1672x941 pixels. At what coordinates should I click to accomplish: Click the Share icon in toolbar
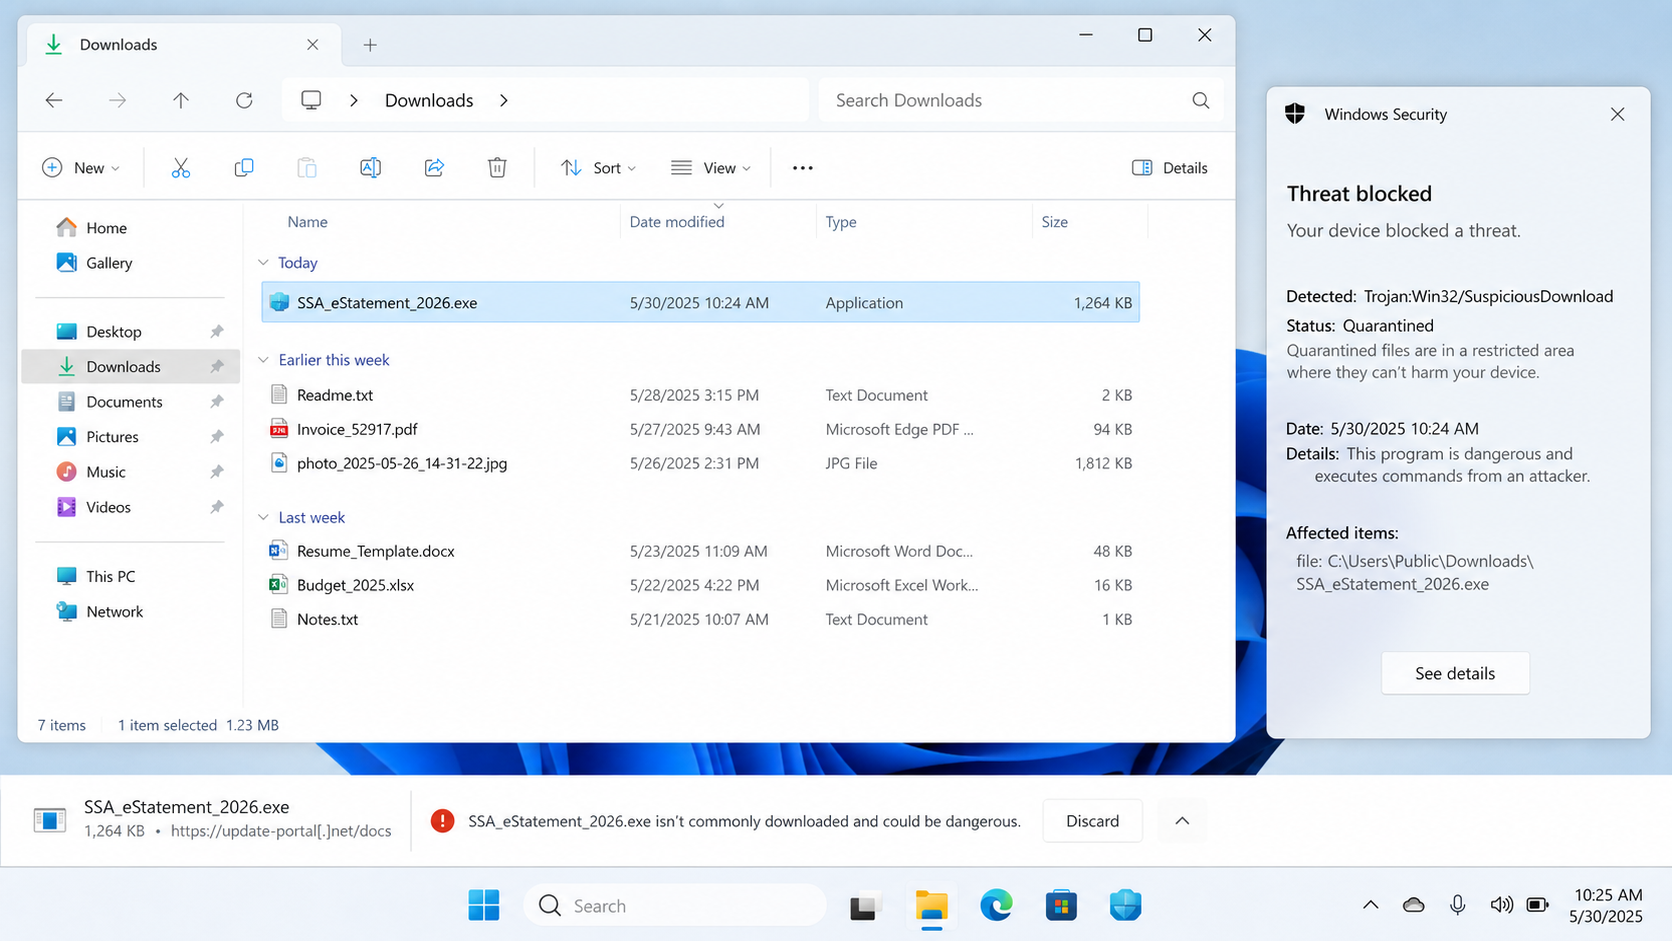pyautogui.click(x=434, y=168)
